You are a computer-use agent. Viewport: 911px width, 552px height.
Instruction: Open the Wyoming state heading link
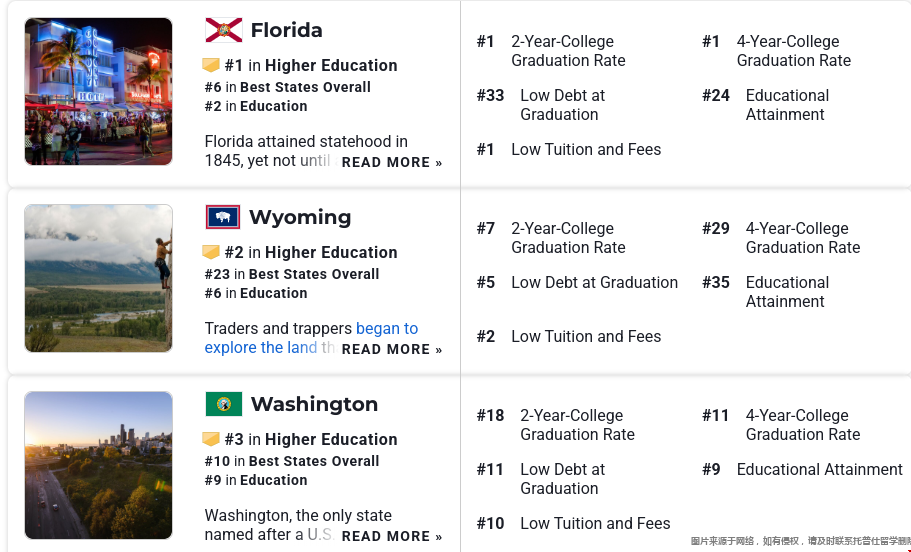pos(299,217)
